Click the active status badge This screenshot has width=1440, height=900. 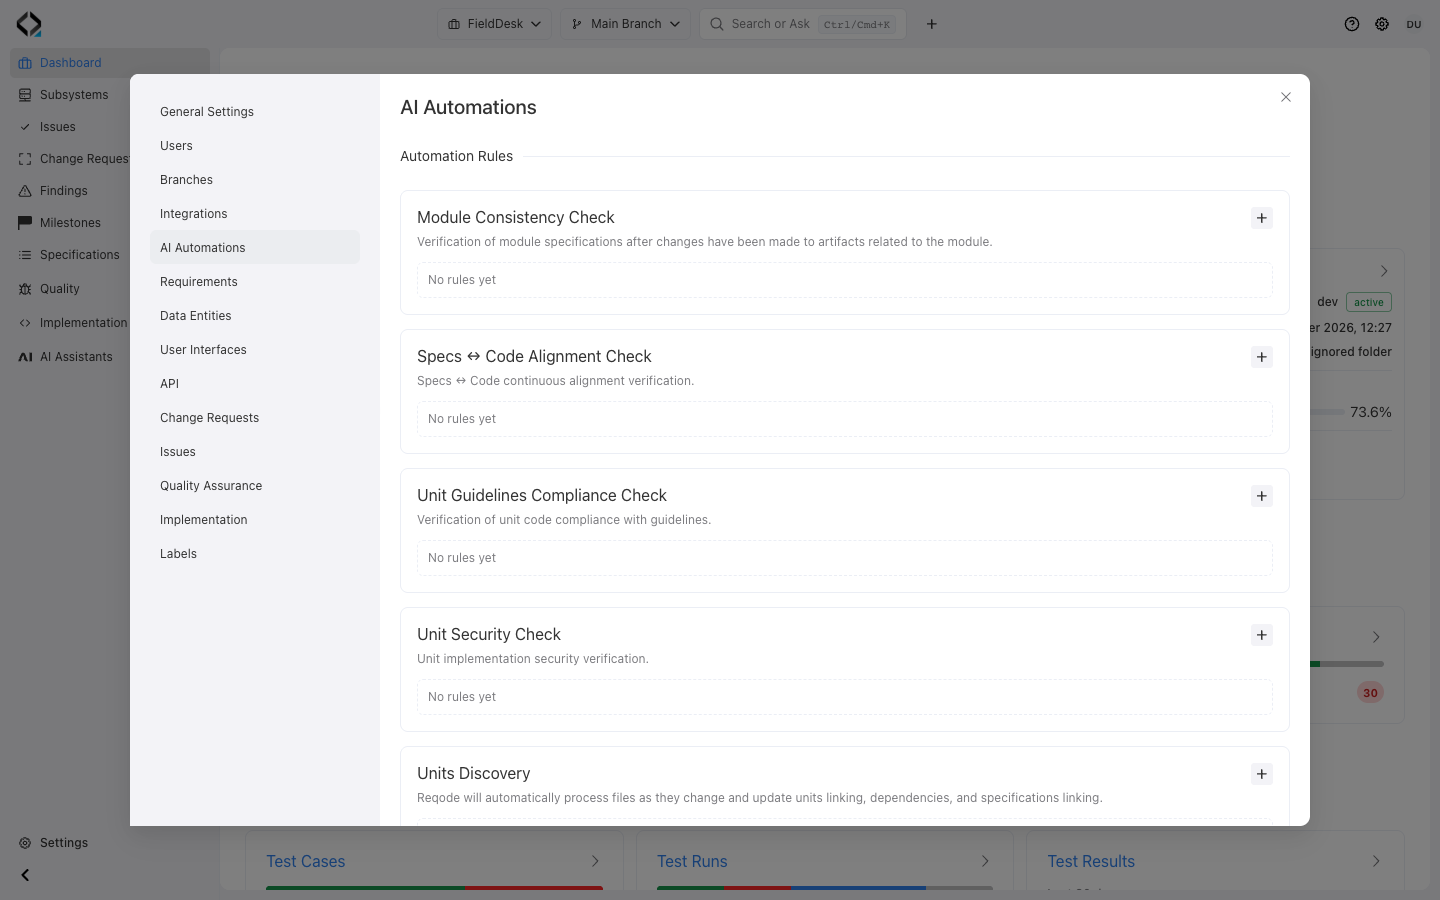[1369, 302]
